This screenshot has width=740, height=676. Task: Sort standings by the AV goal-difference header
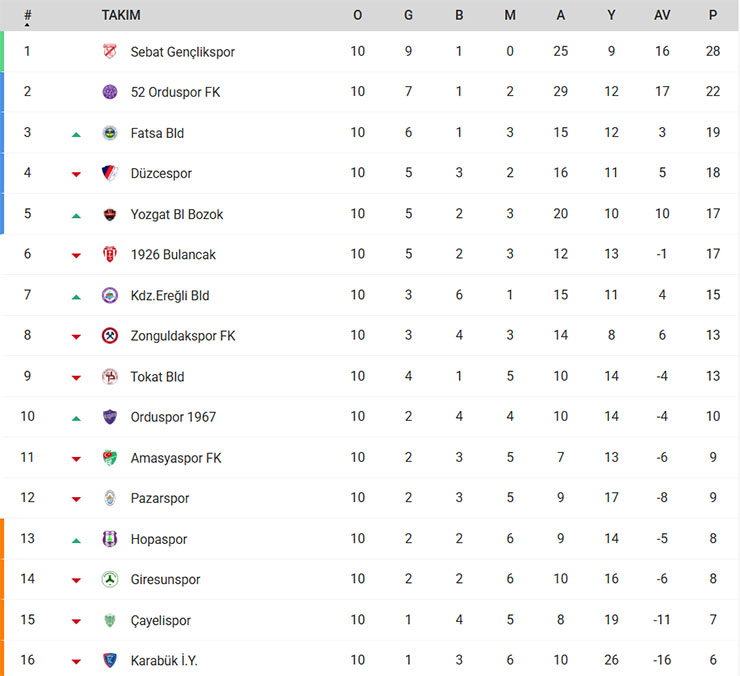pyautogui.click(x=662, y=15)
